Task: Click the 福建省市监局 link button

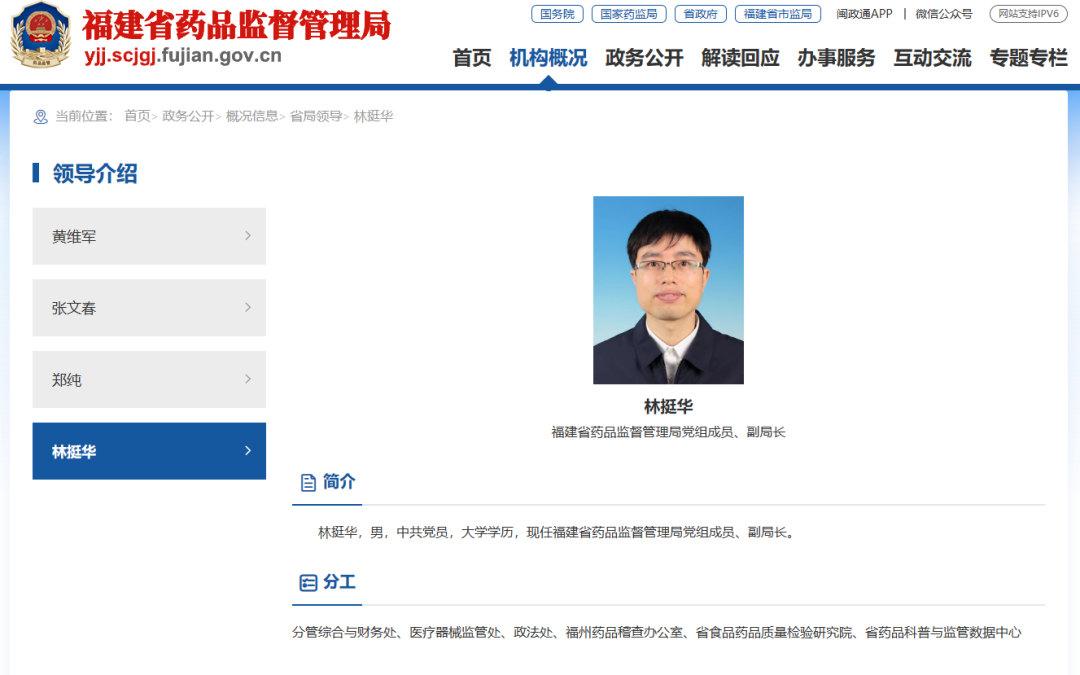Action: tap(778, 14)
